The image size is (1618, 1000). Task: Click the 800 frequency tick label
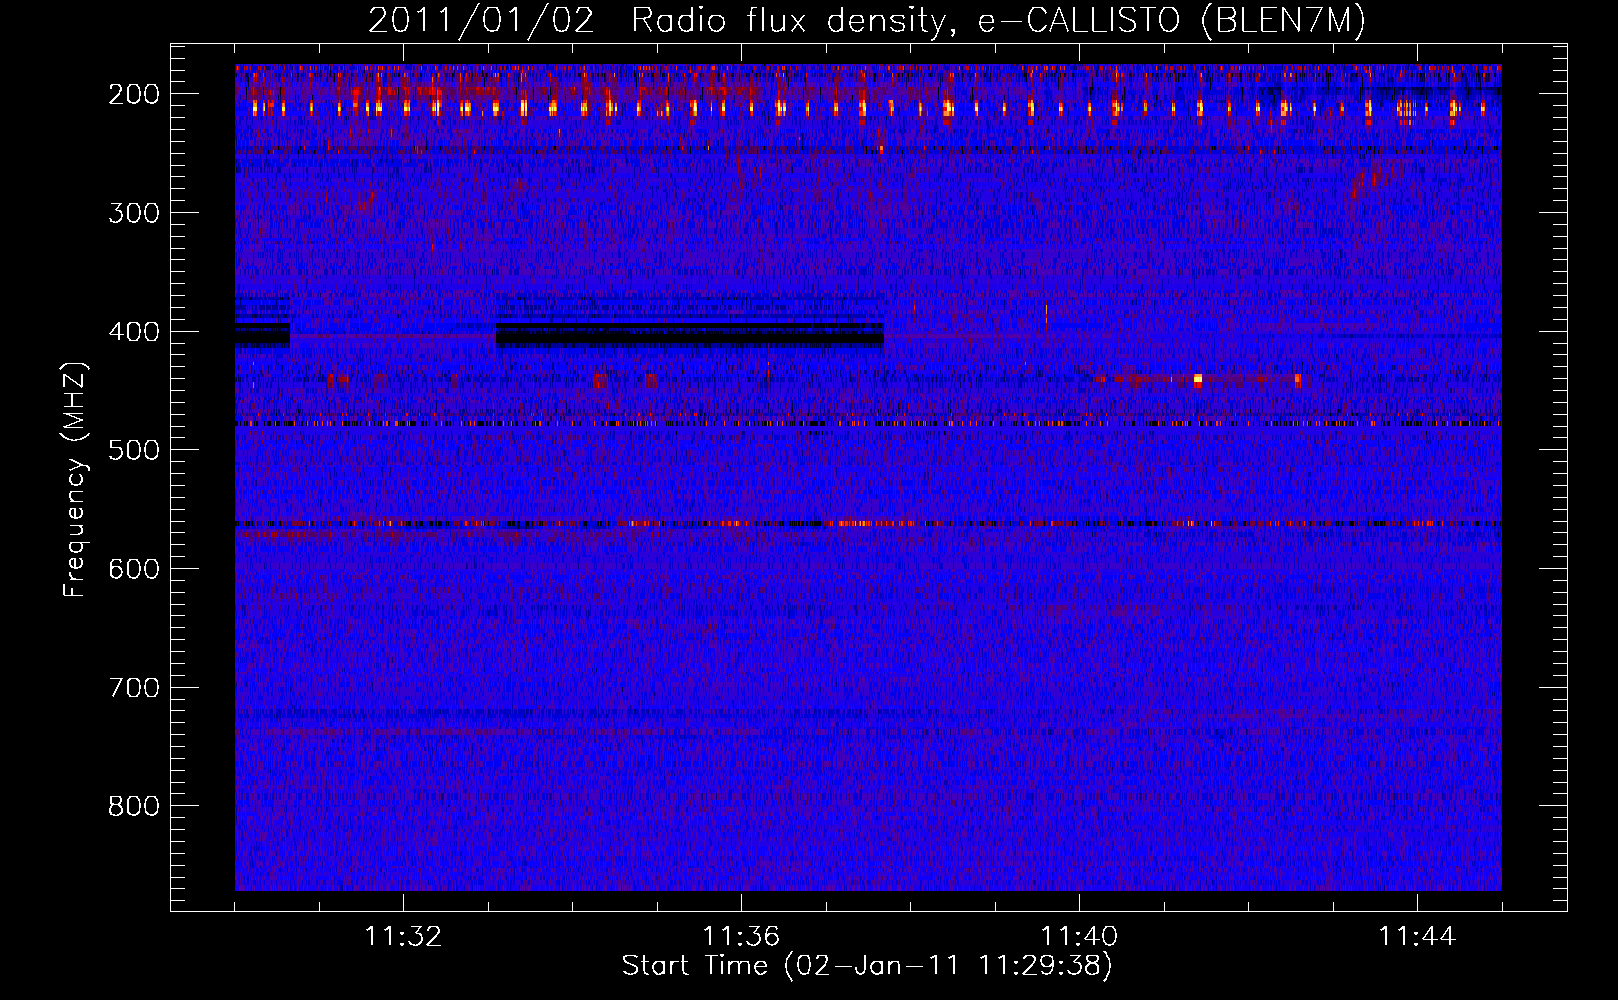click(133, 806)
